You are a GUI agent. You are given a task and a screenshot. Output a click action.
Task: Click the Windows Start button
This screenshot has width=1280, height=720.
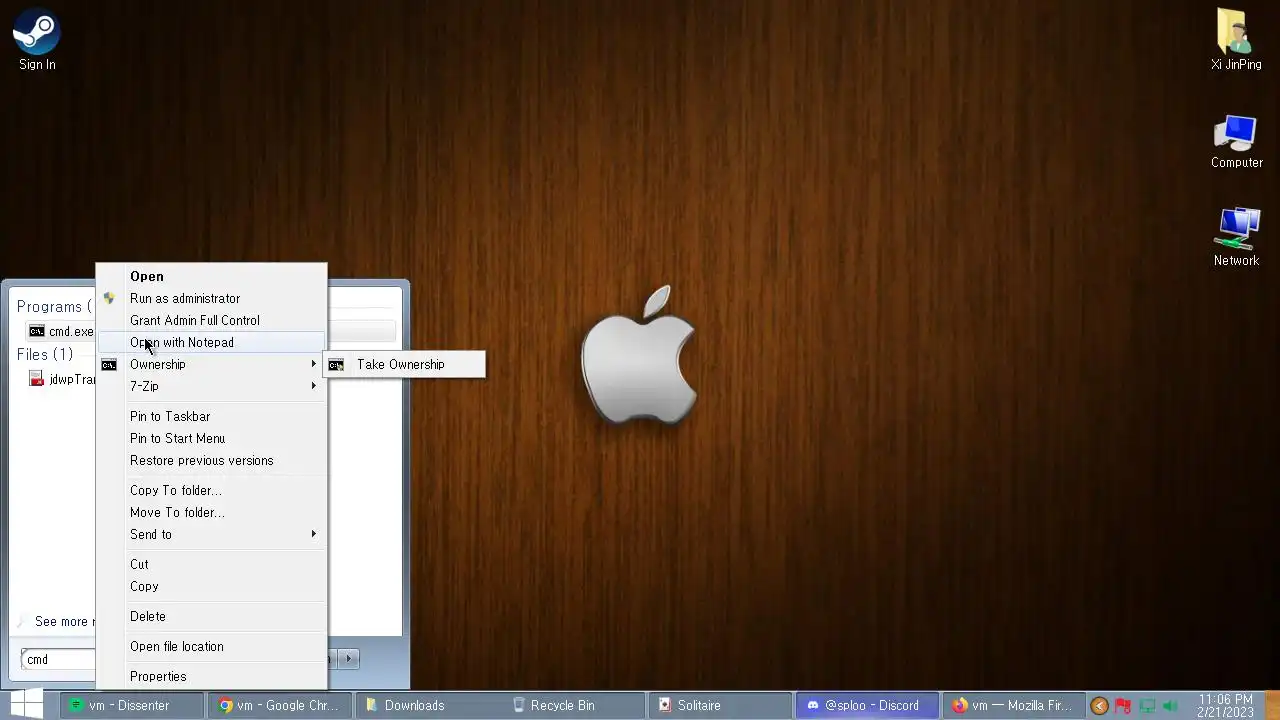[27, 704]
